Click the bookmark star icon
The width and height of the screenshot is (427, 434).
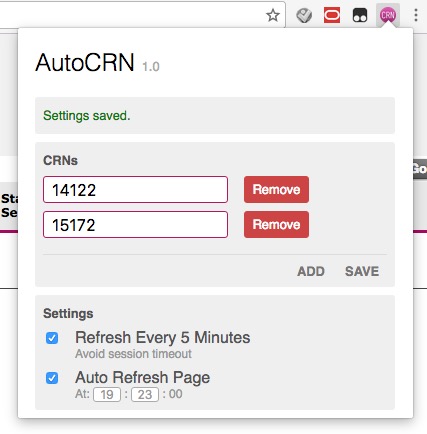pyautogui.click(x=273, y=15)
